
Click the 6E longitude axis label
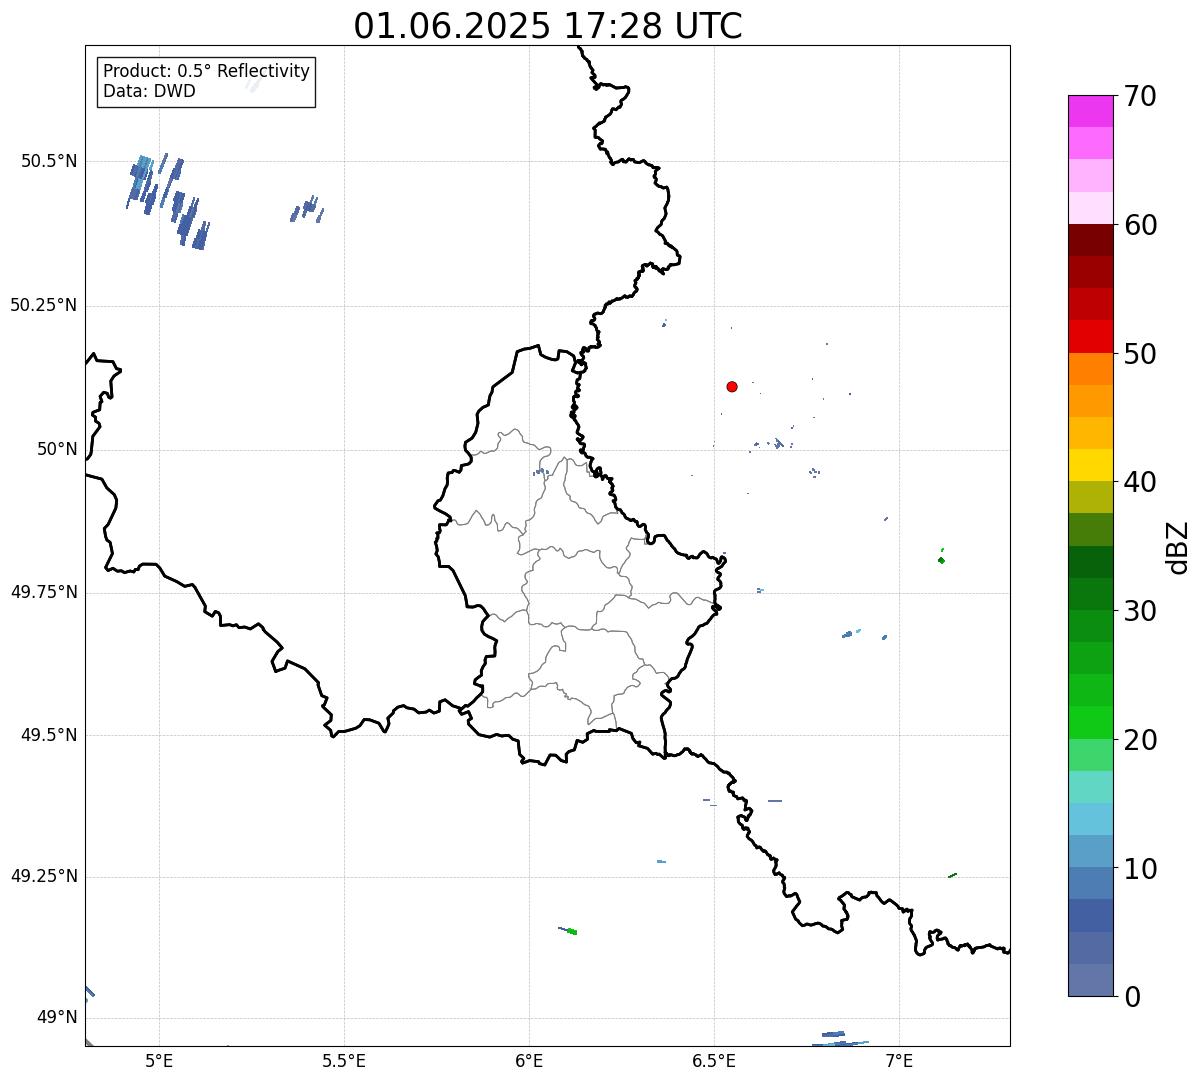coord(529,1060)
